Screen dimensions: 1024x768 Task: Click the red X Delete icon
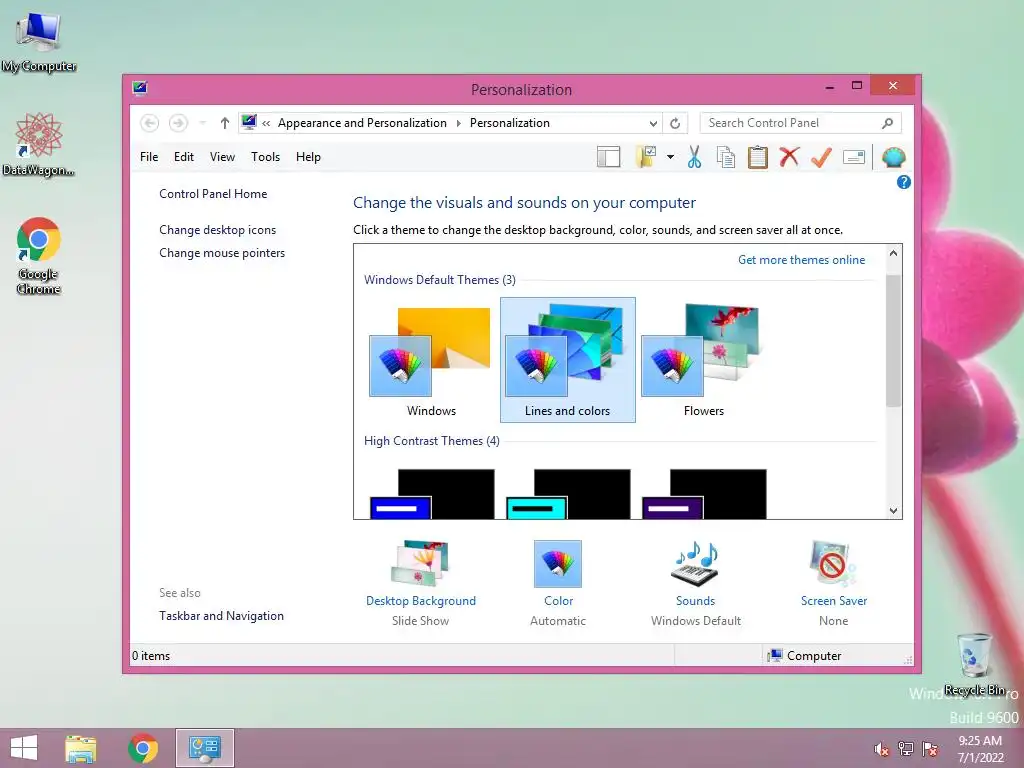point(789,157)
